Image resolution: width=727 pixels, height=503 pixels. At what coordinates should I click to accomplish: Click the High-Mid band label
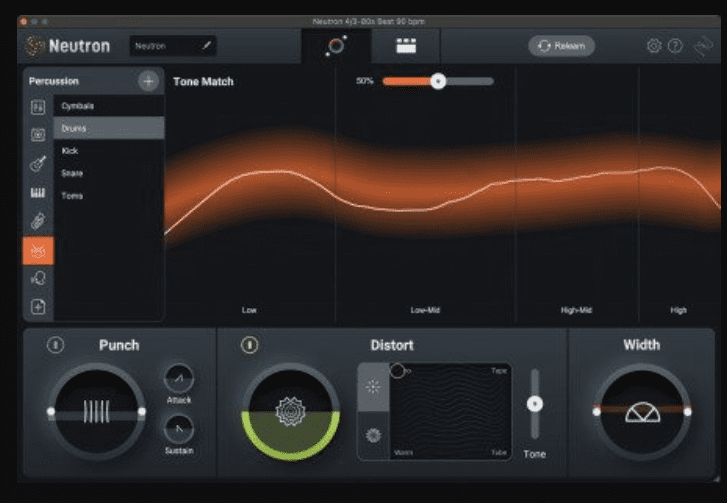point(576,310)
